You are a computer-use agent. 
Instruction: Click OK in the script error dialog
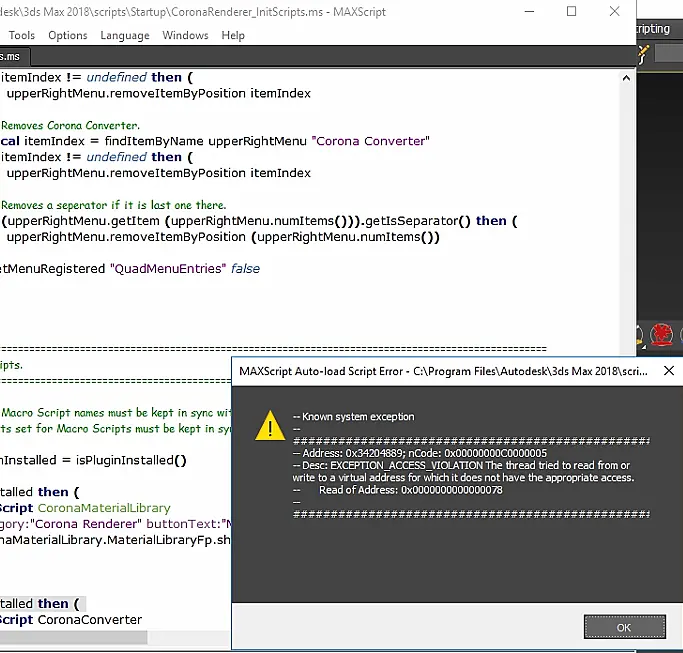coord(624,627)
